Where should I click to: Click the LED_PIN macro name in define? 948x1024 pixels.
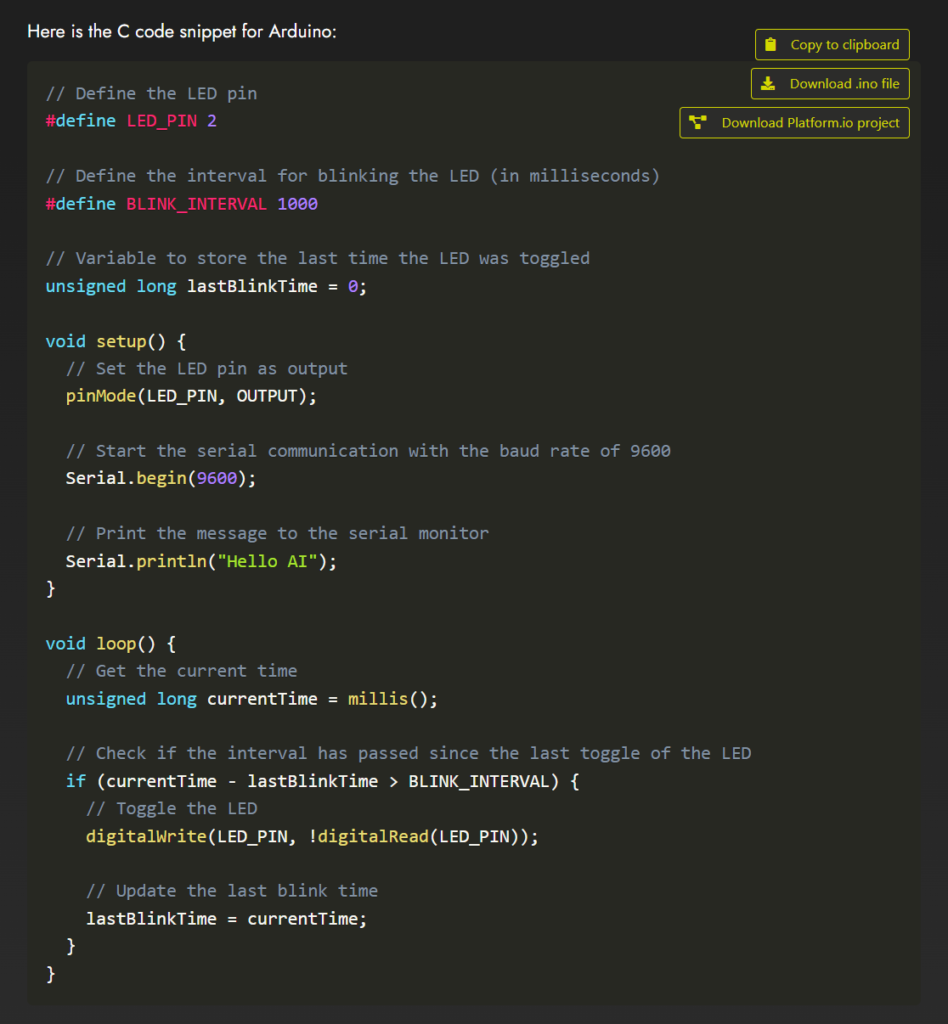click(x=161, y=121)
